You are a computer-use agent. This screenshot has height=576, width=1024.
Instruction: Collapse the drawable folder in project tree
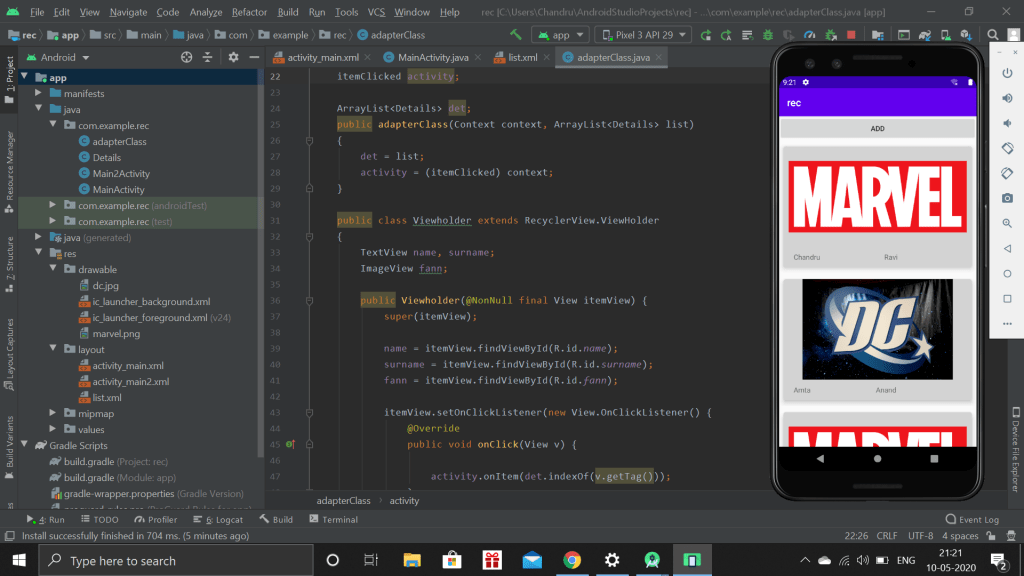pyautogui.click(x=55, y=269)
